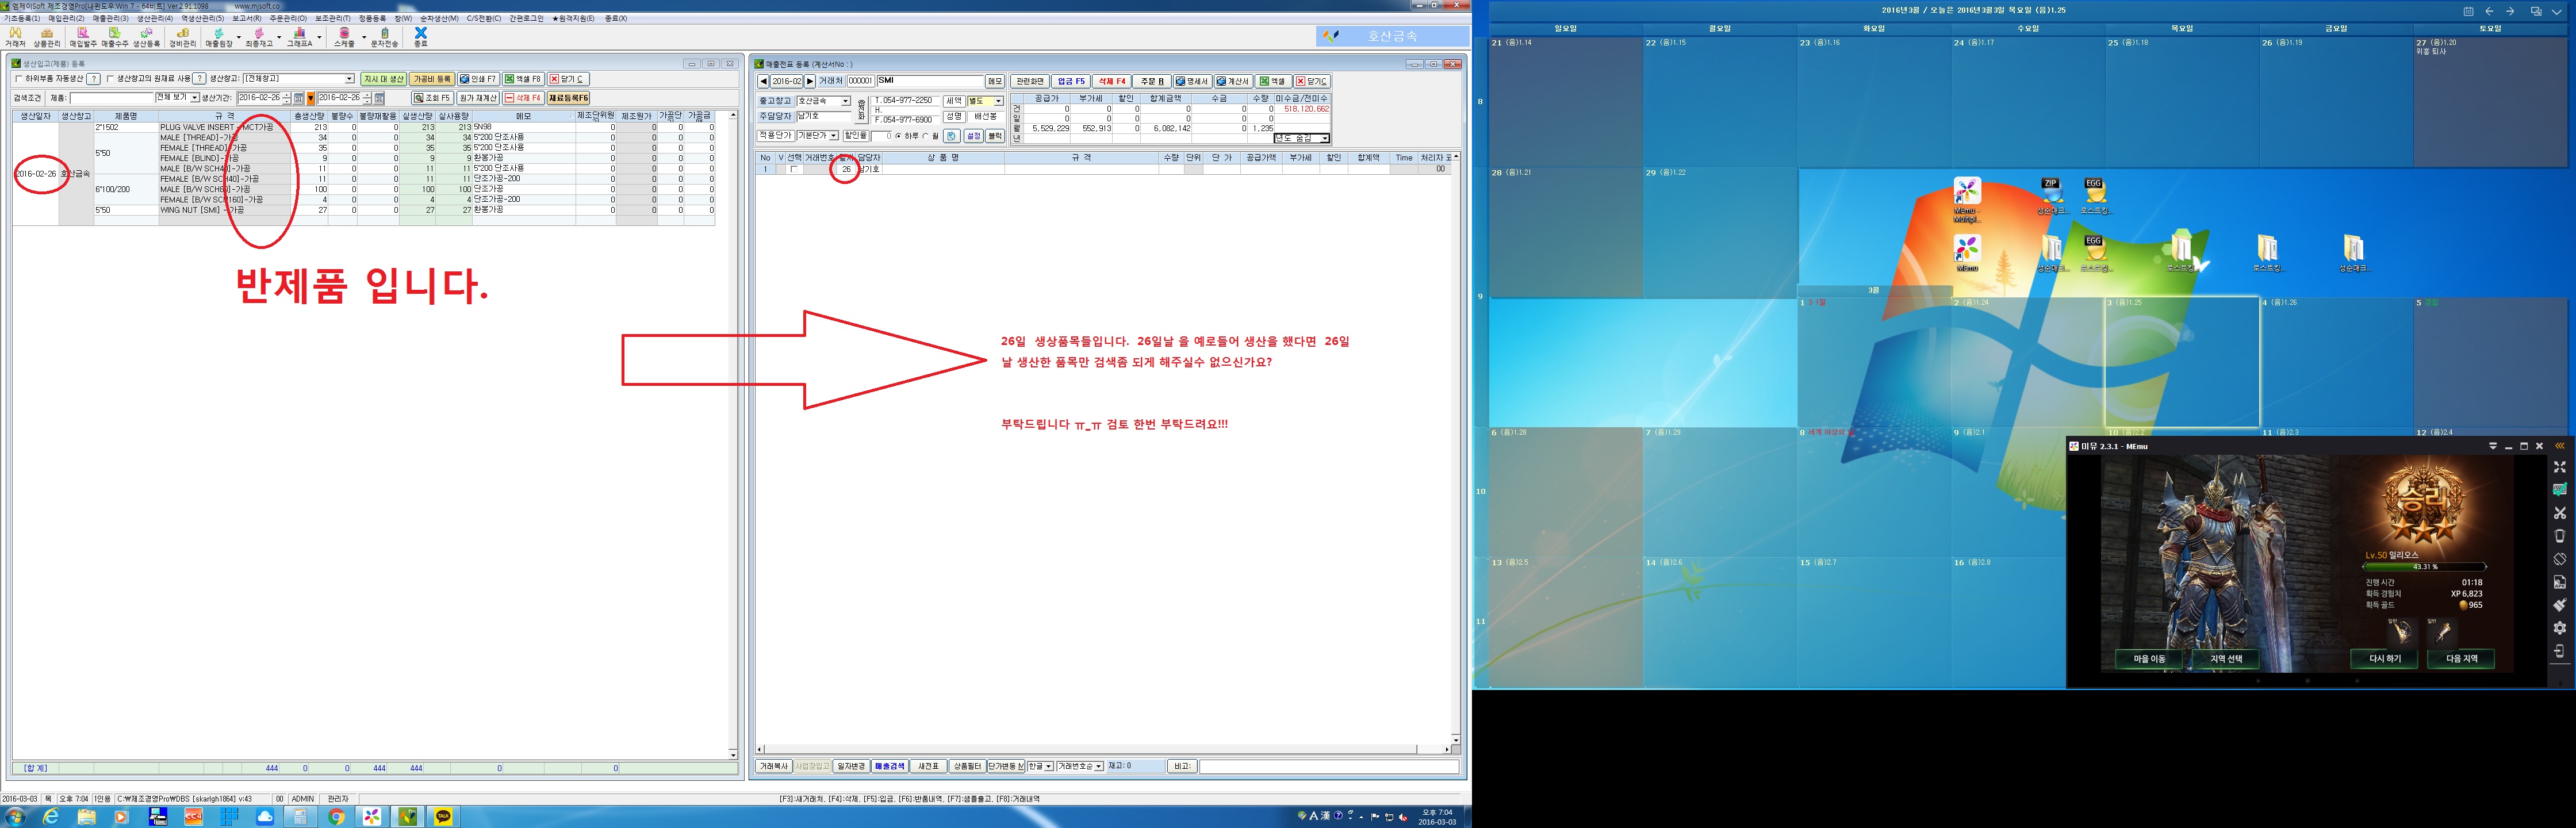
Task: Click the 문자전송 phone icon
Action: (x=384, y=37)
